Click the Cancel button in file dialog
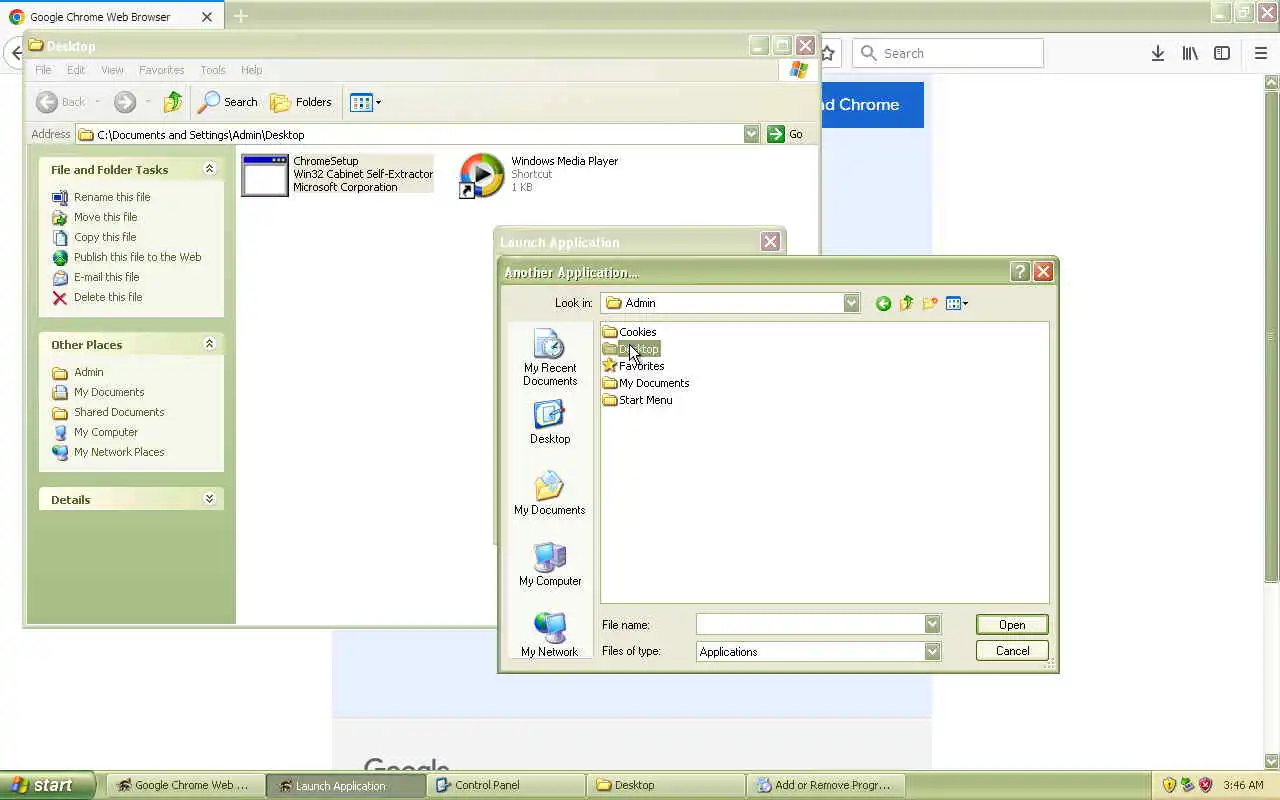The width and height of the screenshot is (1280, 800). tap(1012, 651)
